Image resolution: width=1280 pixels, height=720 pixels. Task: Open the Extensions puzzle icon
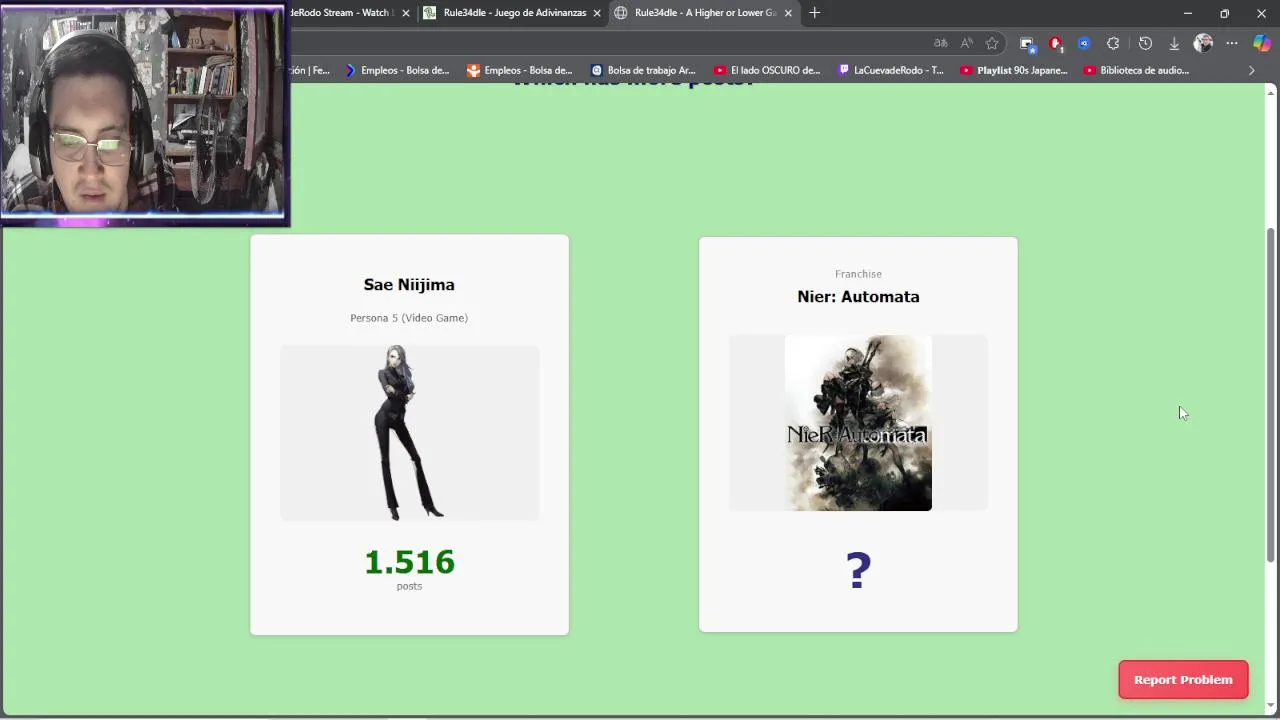[x=1113, y=43]
